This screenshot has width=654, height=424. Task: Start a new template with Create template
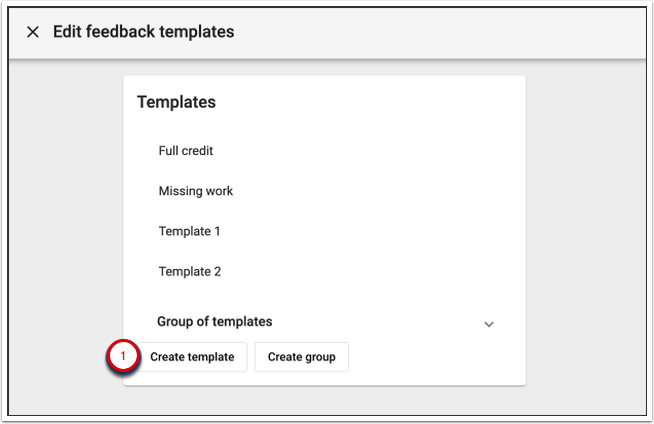coord(192,357)
